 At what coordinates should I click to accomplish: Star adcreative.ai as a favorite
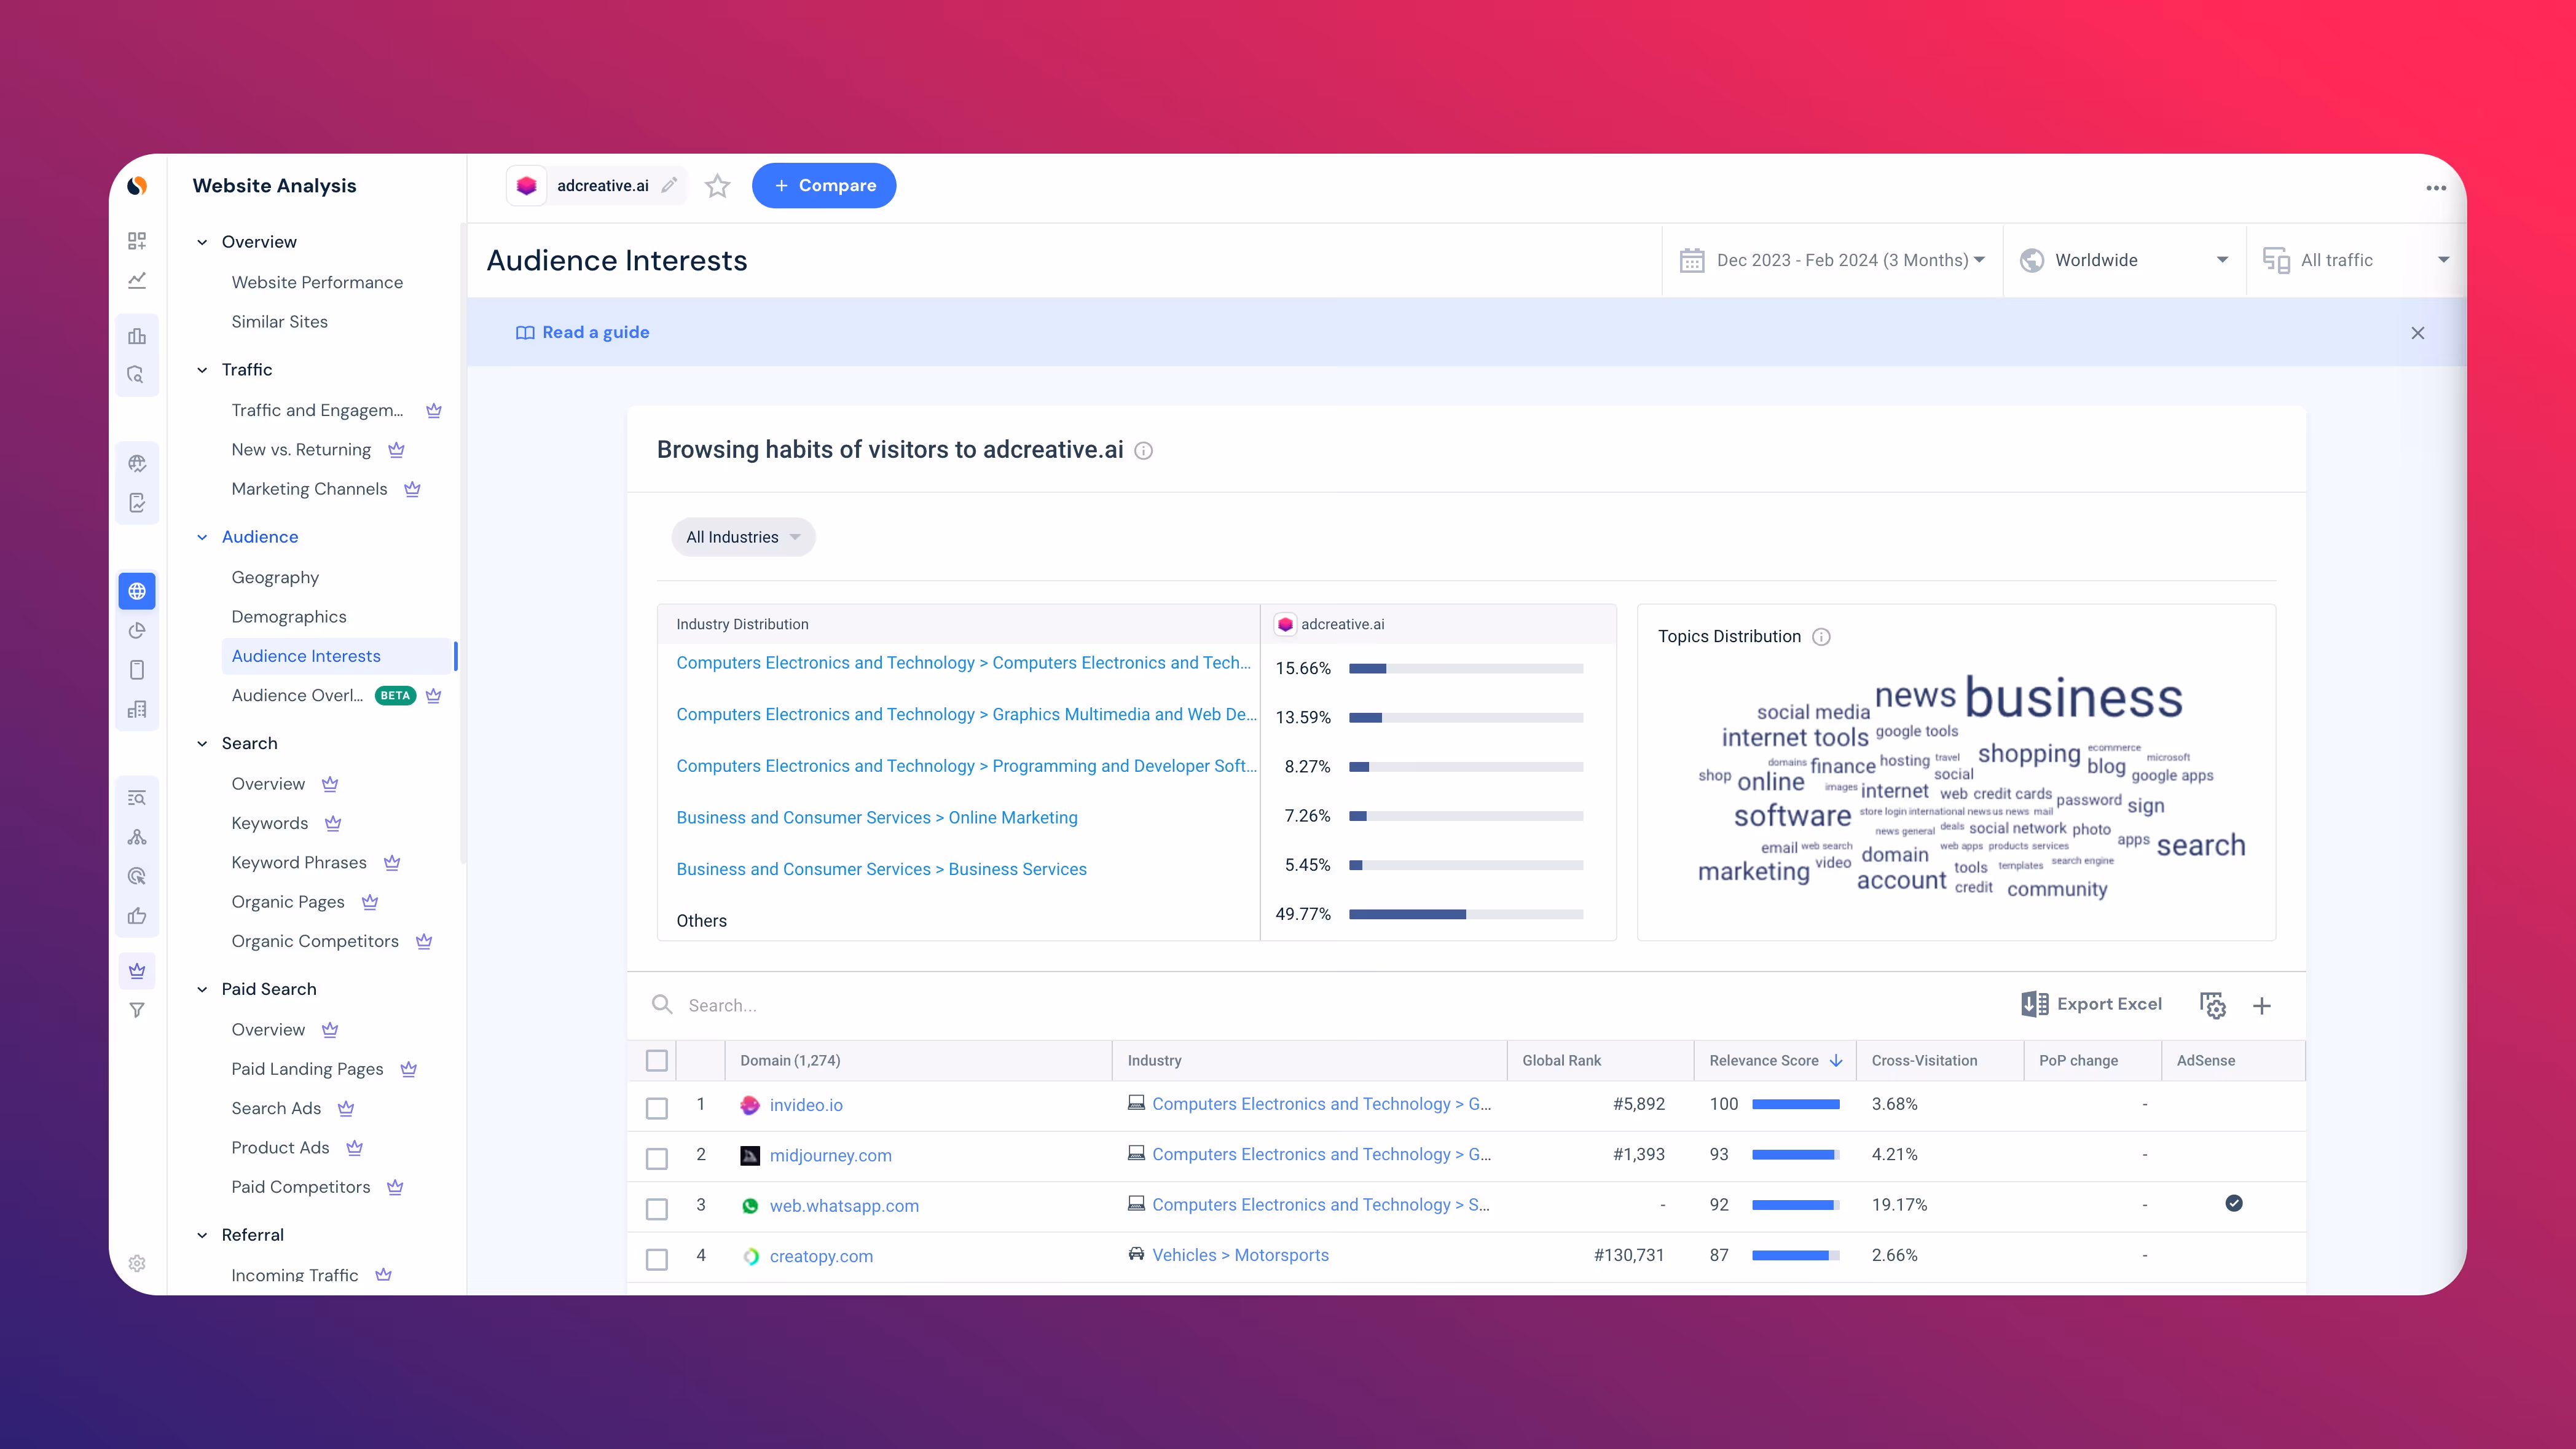pyautogui.click(x=717, y=186)
